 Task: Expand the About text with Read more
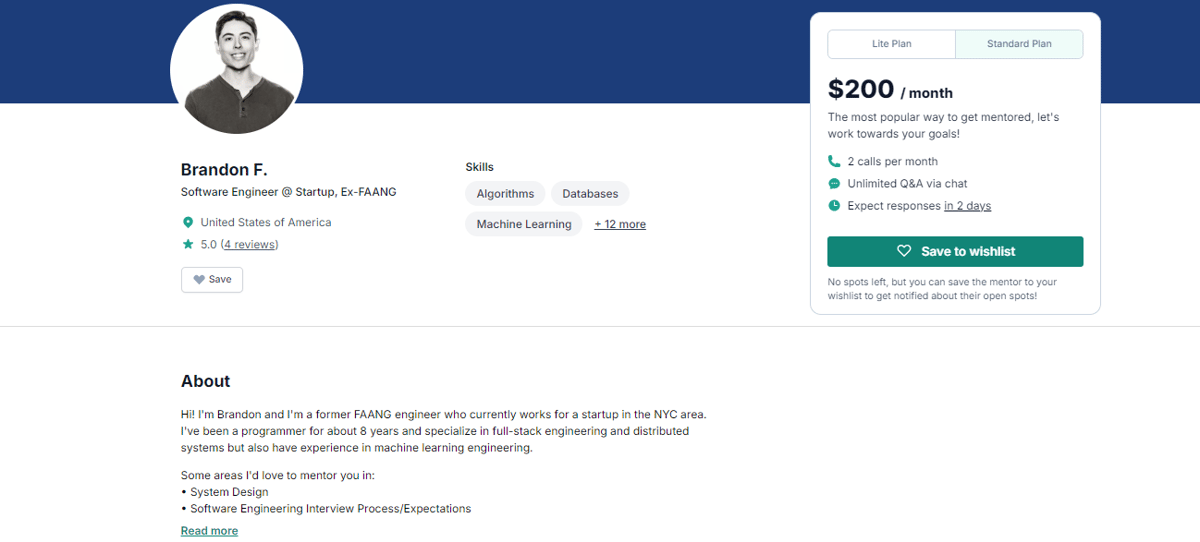[x=209, y=531]
